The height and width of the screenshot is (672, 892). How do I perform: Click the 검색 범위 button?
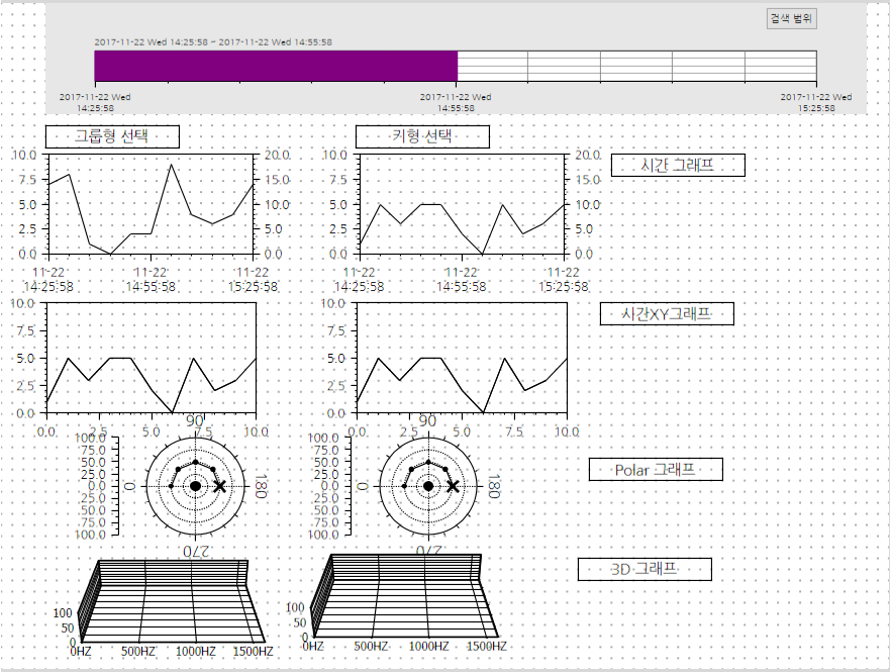(x=791, y=18)
